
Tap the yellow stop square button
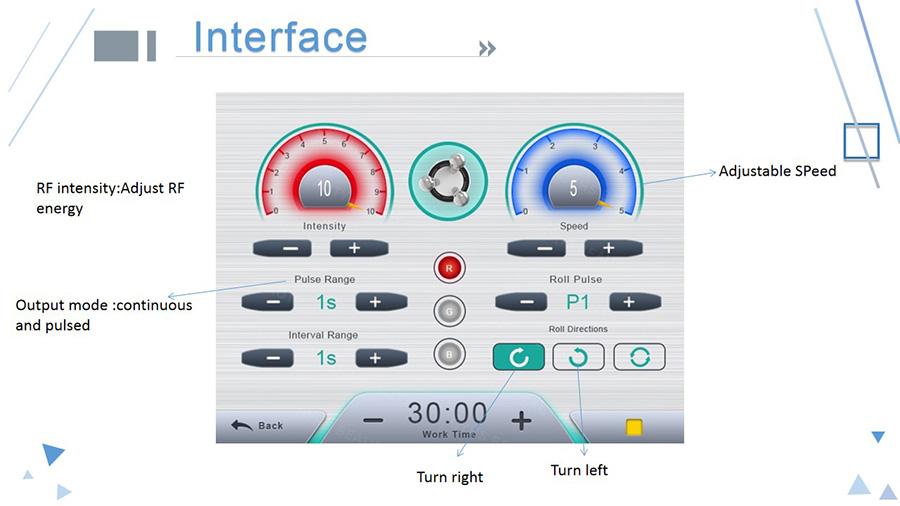634,427
